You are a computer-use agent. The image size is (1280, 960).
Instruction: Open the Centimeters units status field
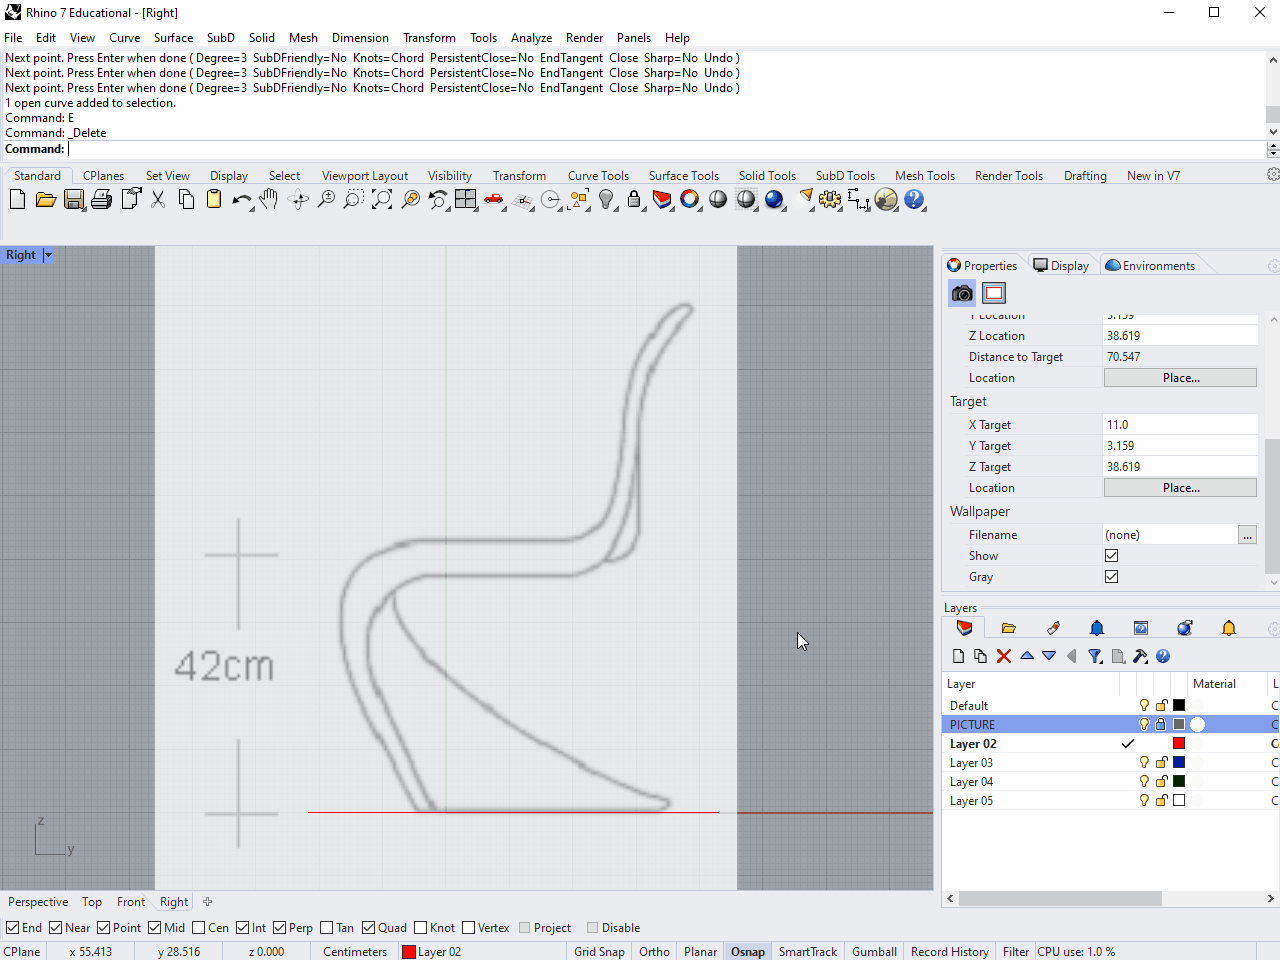coord(355,952)
